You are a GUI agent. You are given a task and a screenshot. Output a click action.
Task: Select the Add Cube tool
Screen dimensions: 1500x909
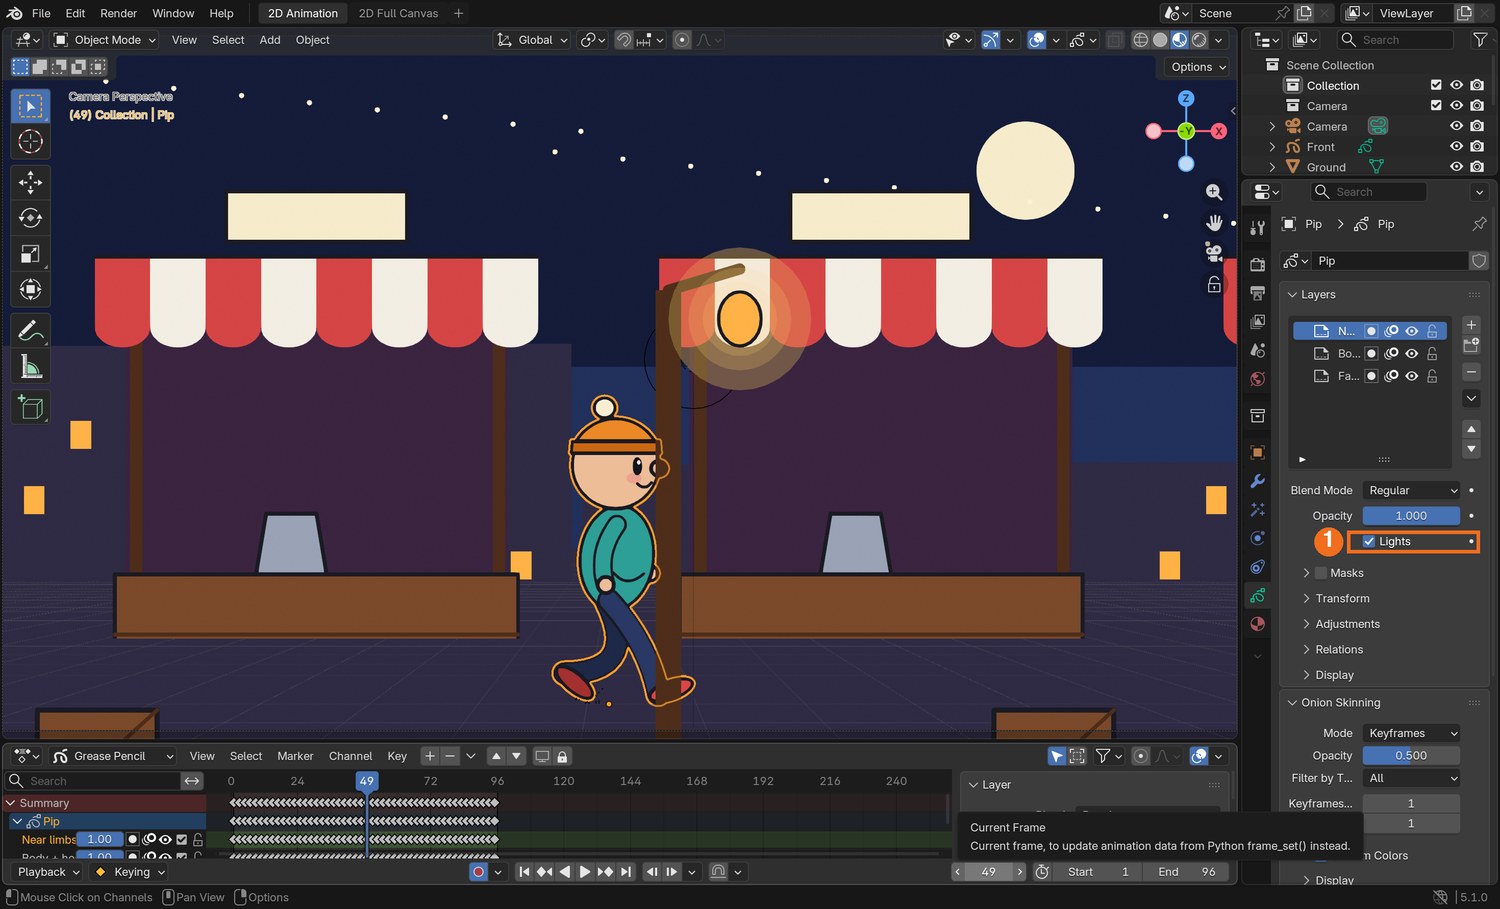click(x=30, y=407)
